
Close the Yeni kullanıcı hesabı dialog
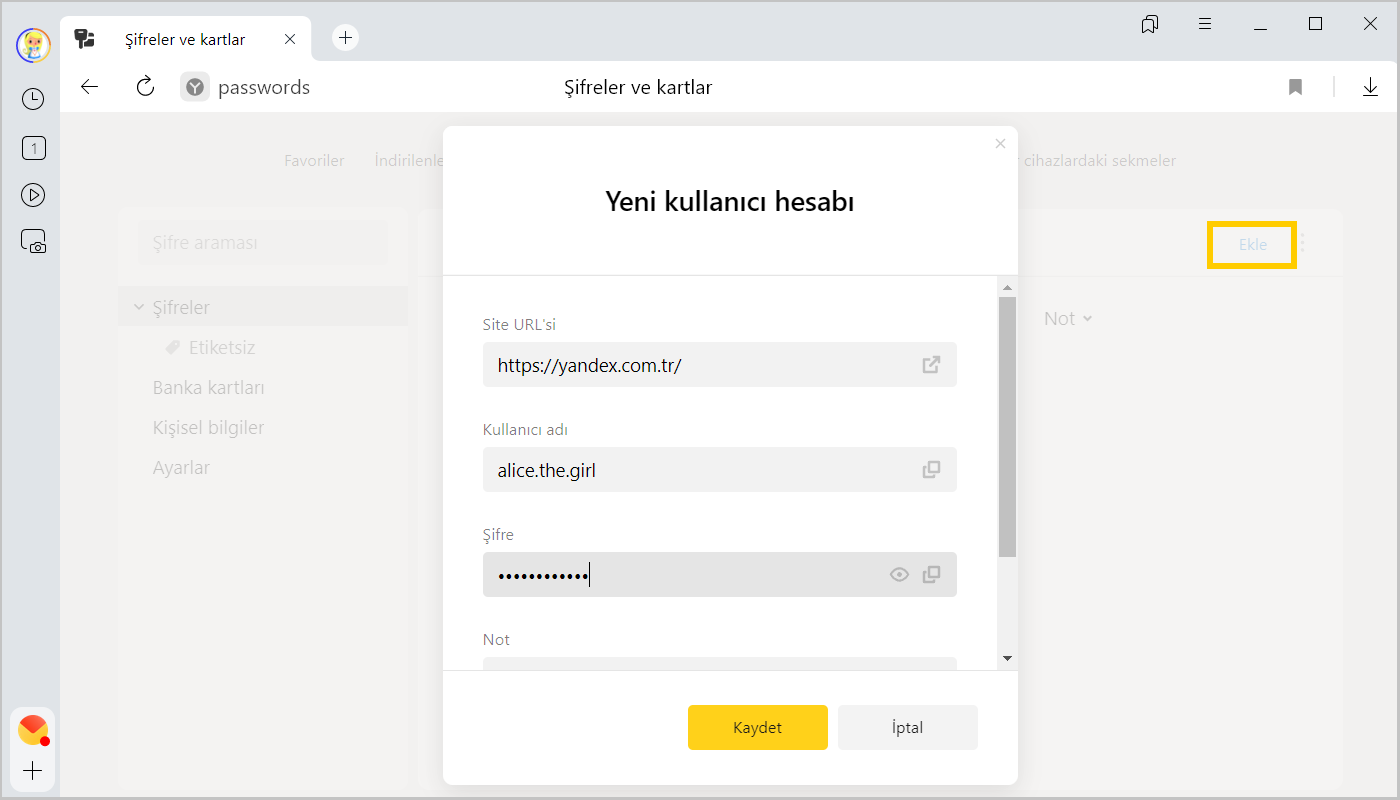click(1000, 144)
